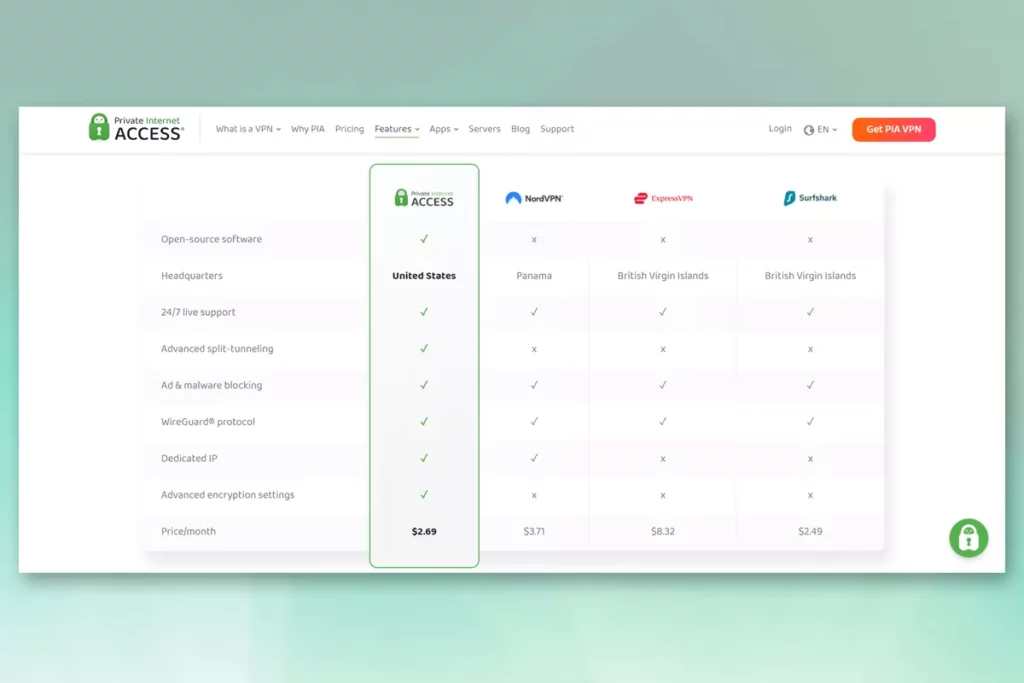
Task: Click the PIA logo in highlighted column
Action: click(424, 198)
